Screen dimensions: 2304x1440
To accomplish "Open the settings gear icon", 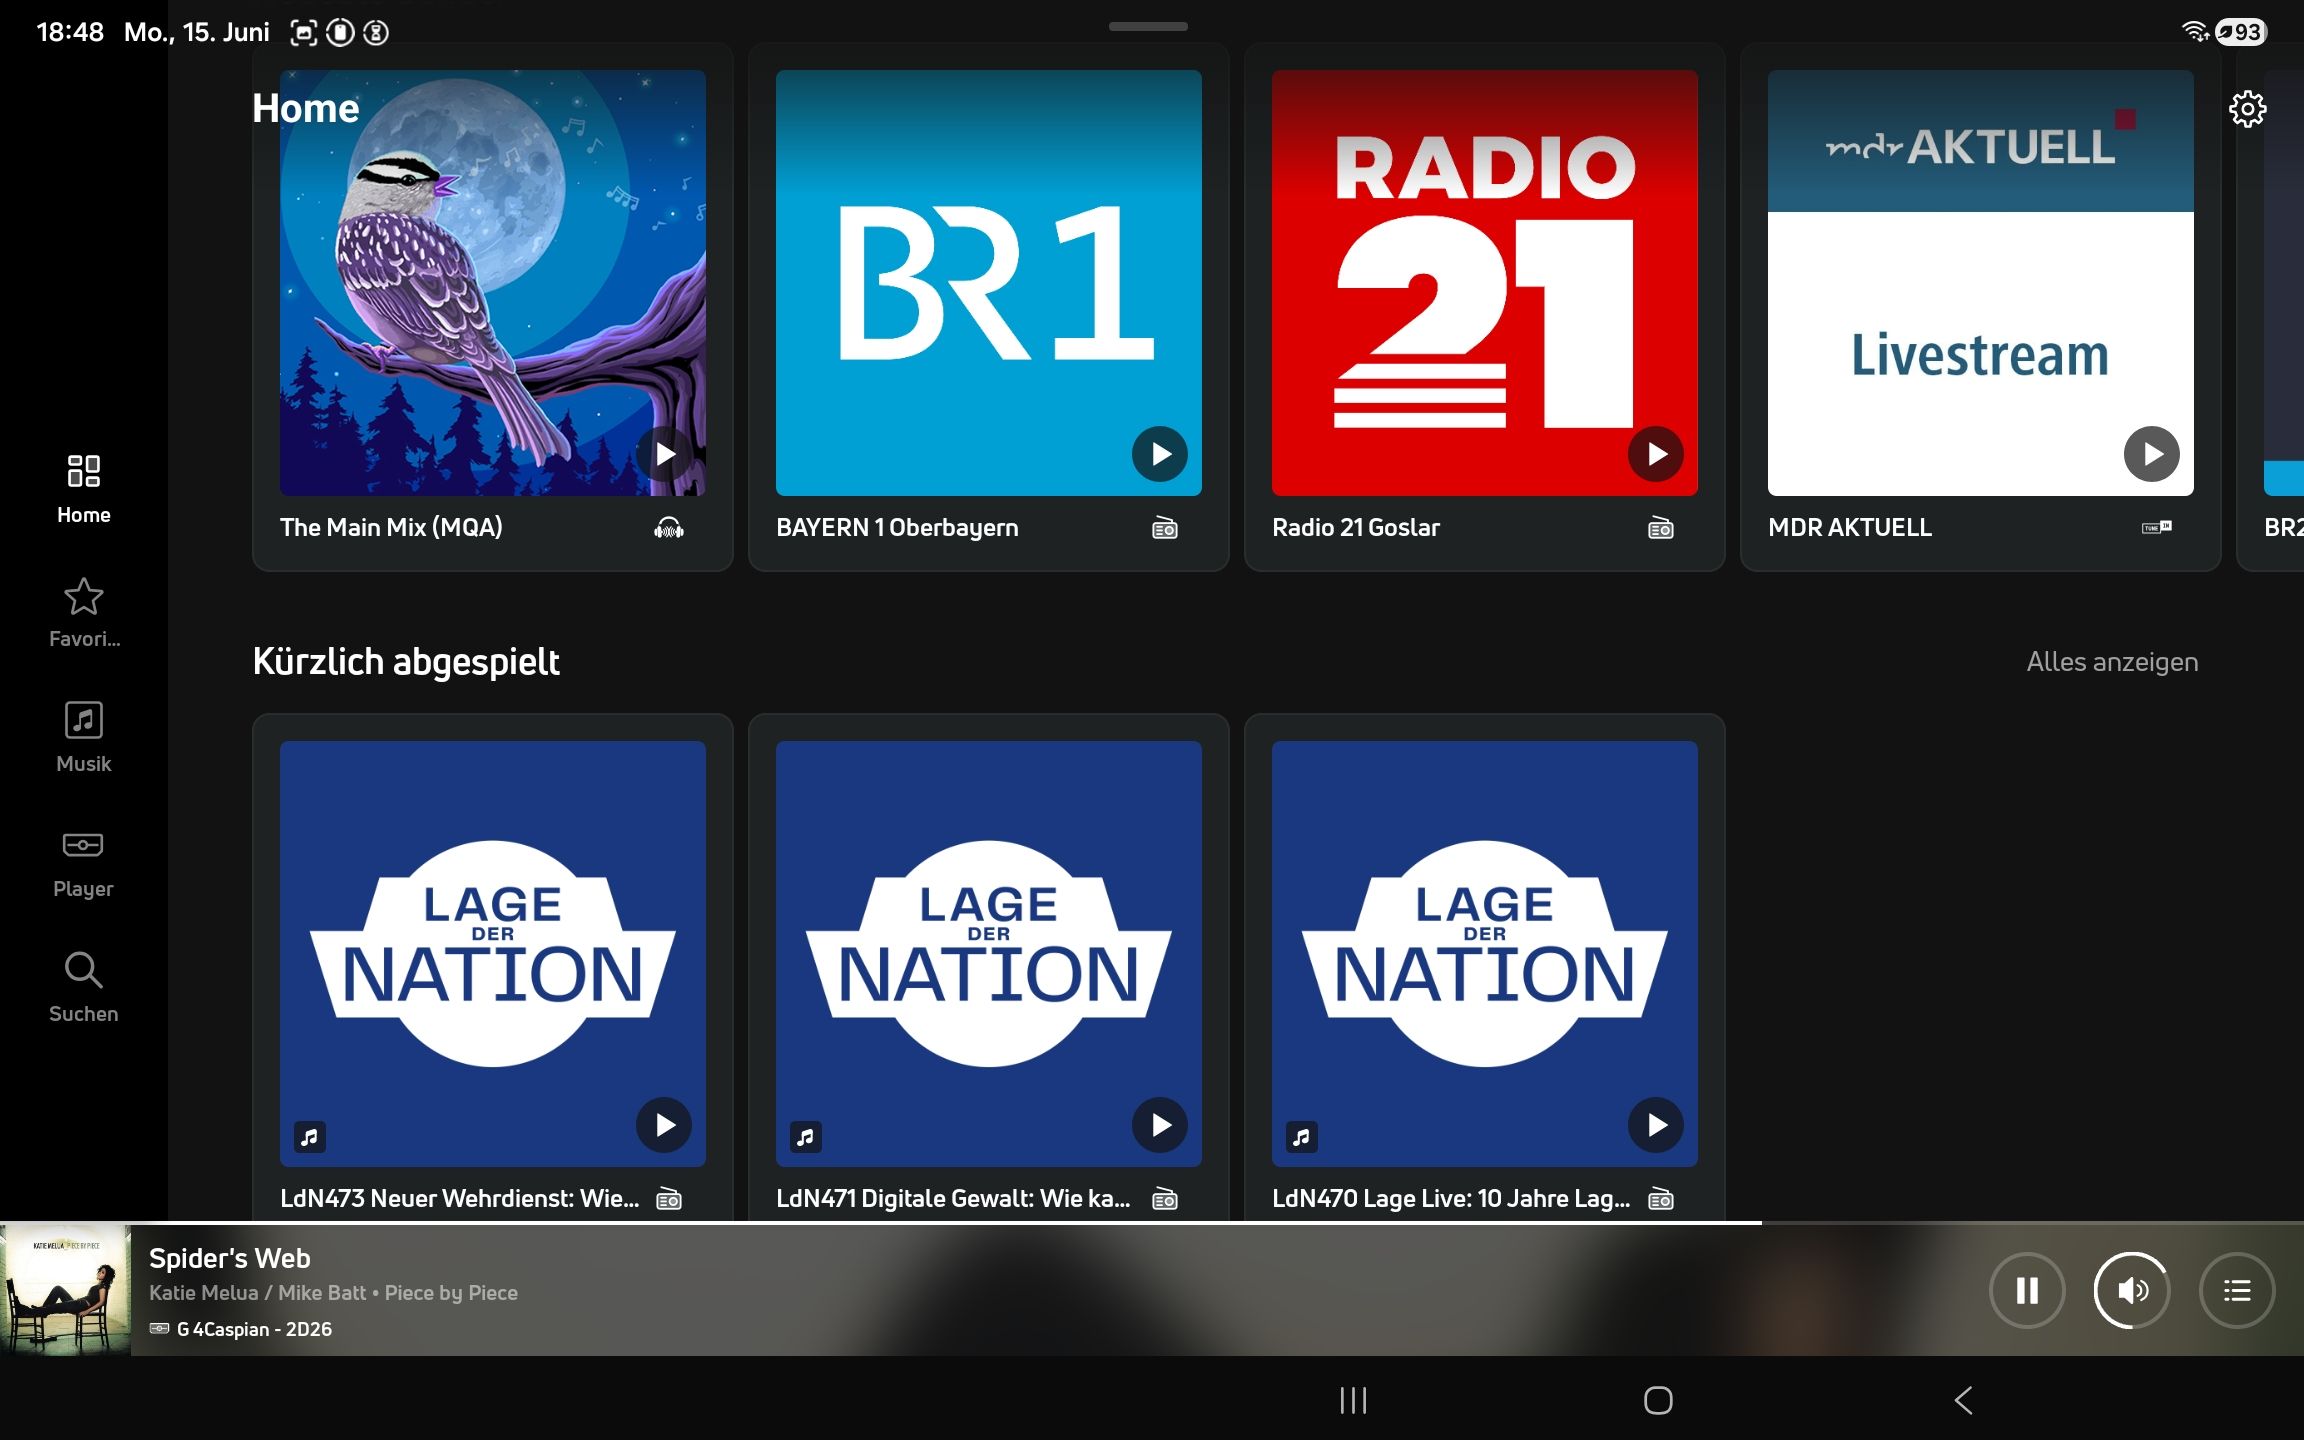I will tap(2247, 109).
